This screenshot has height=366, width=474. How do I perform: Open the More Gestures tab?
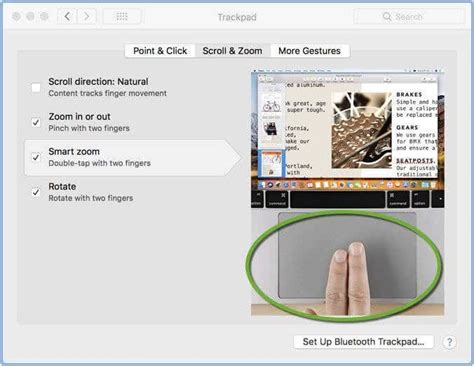coord(310,51)
